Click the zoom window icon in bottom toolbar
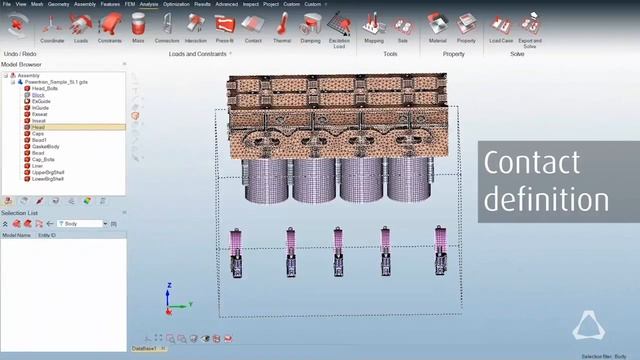 click(170, 339)
